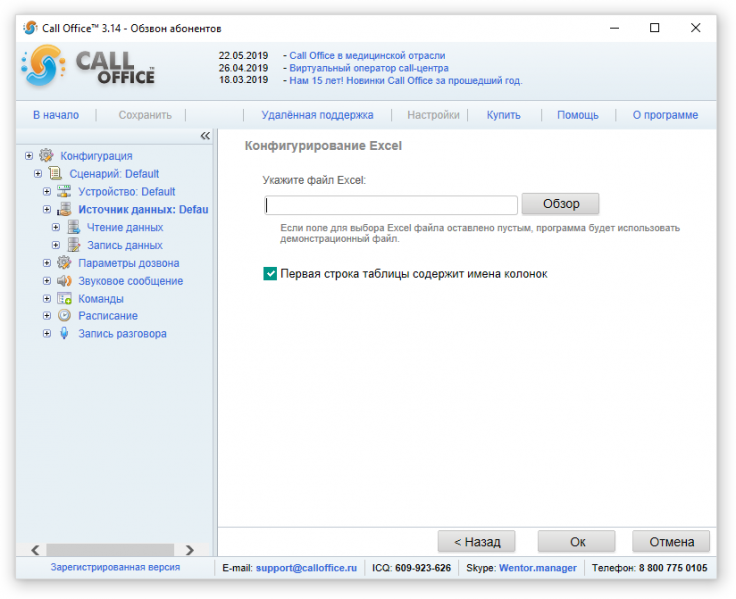Expand the Команды node
Screen dimensions: 736x599
[x=47, y=298]
